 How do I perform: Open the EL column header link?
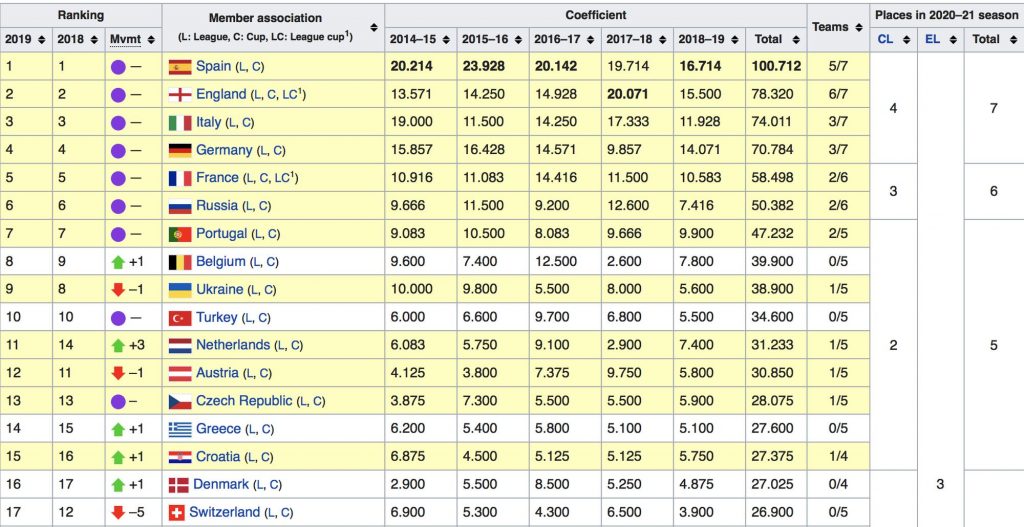point(932,40)
